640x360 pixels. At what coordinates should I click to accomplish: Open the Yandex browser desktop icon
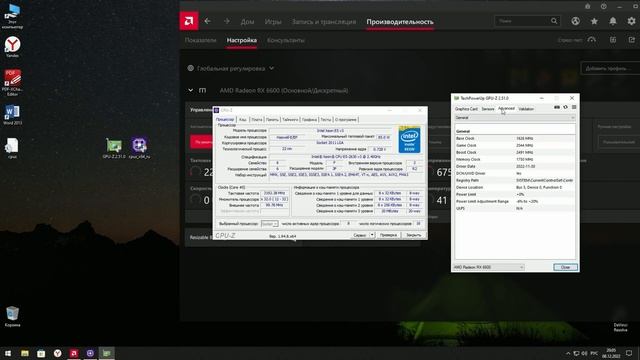pyautogui.click(x=12, y=47)
